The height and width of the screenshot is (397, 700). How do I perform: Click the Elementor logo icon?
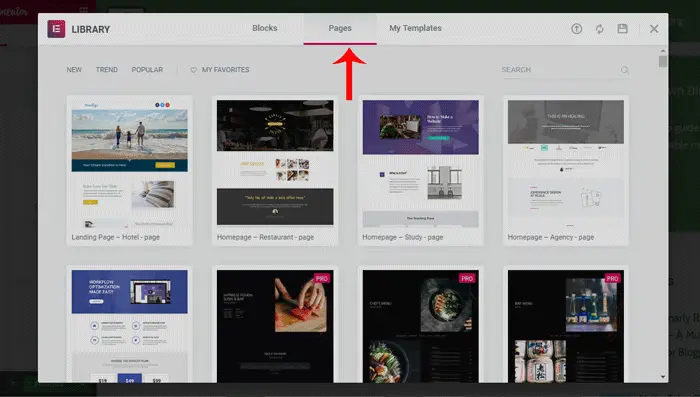pos(56,29)
